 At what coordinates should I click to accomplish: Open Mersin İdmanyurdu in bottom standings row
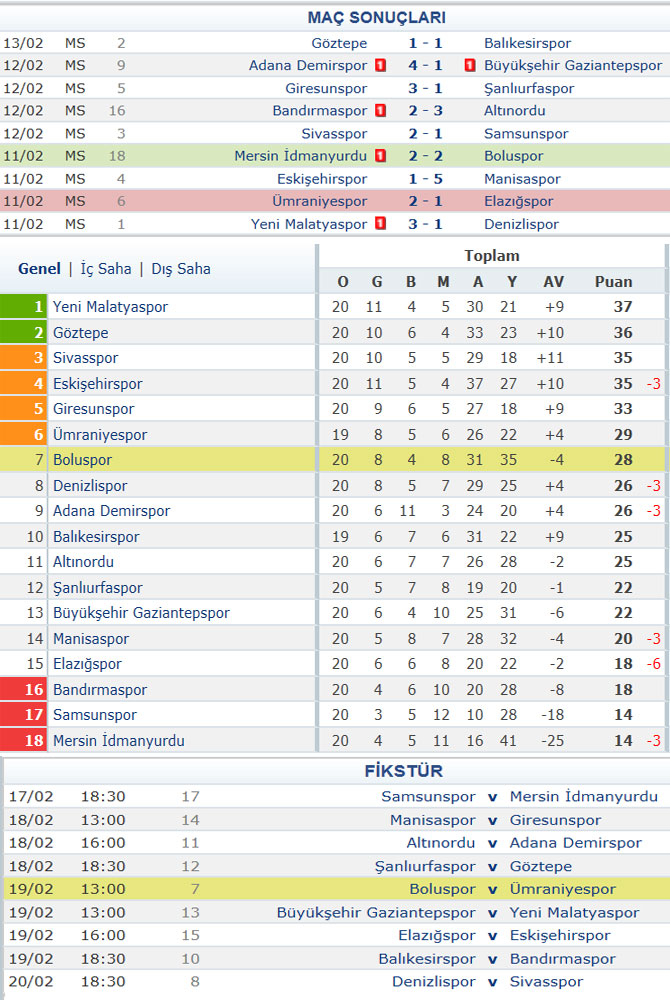(x=119, y=740)
